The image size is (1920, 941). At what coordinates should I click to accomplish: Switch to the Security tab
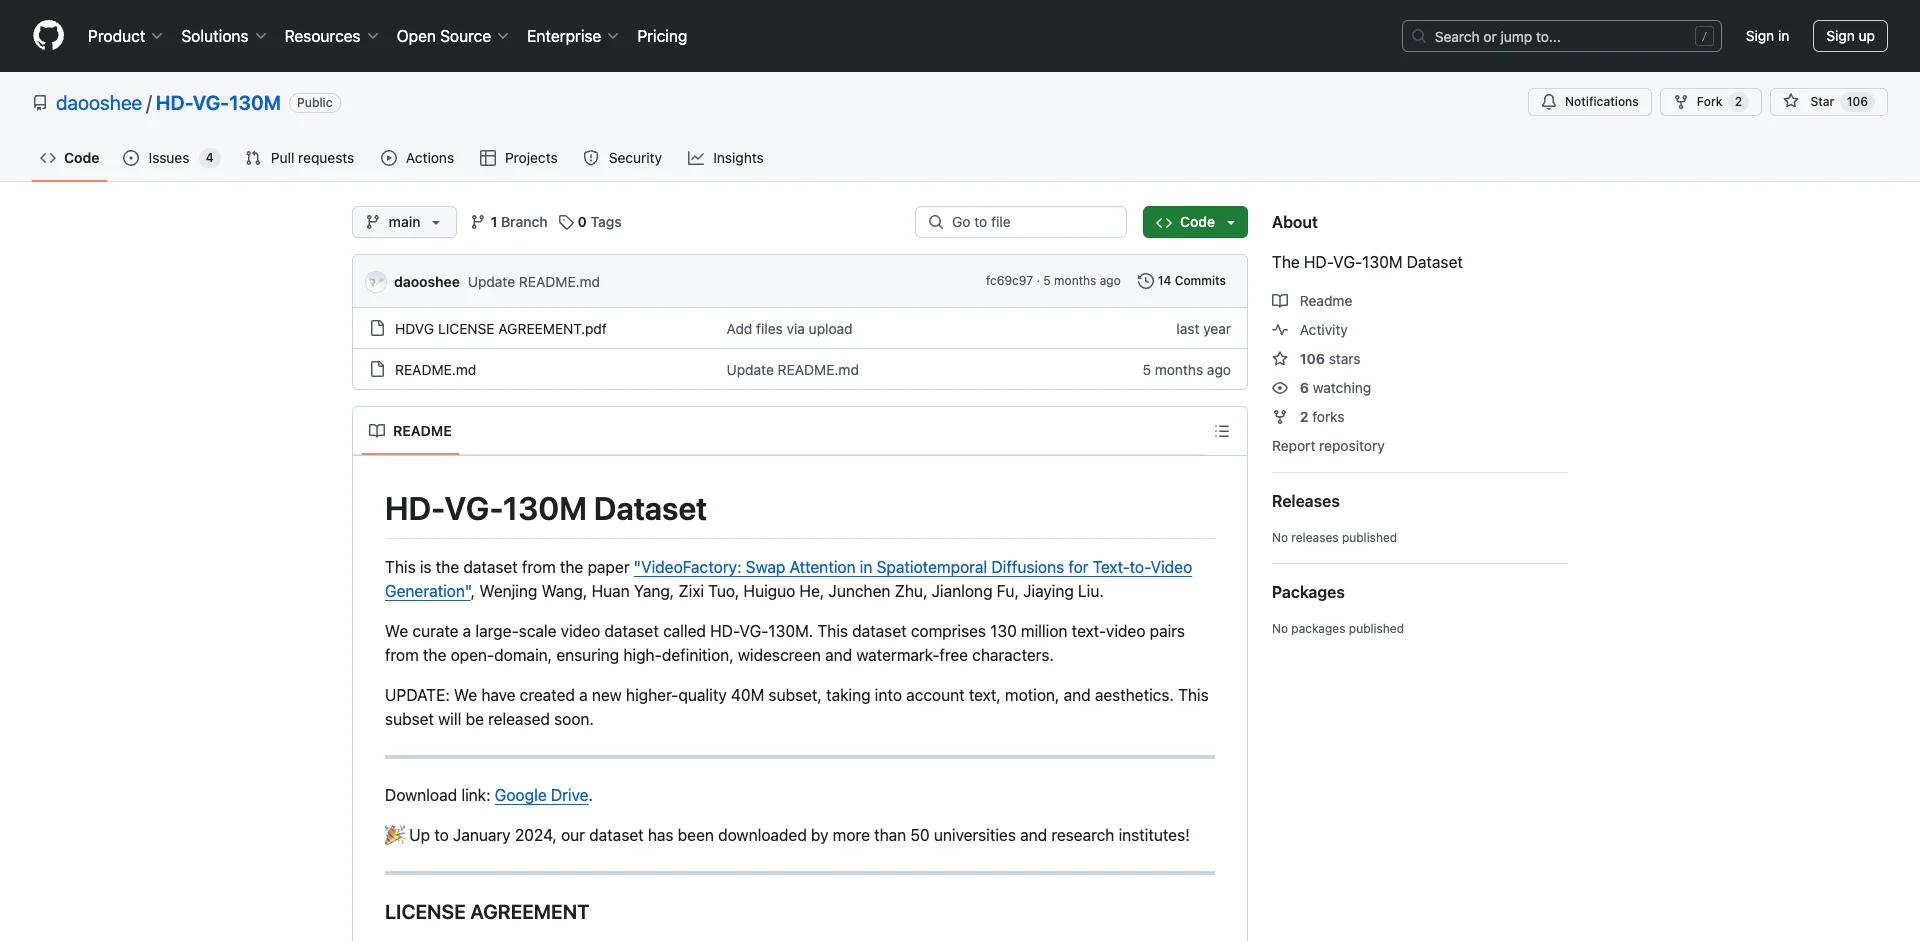point(623,158)
